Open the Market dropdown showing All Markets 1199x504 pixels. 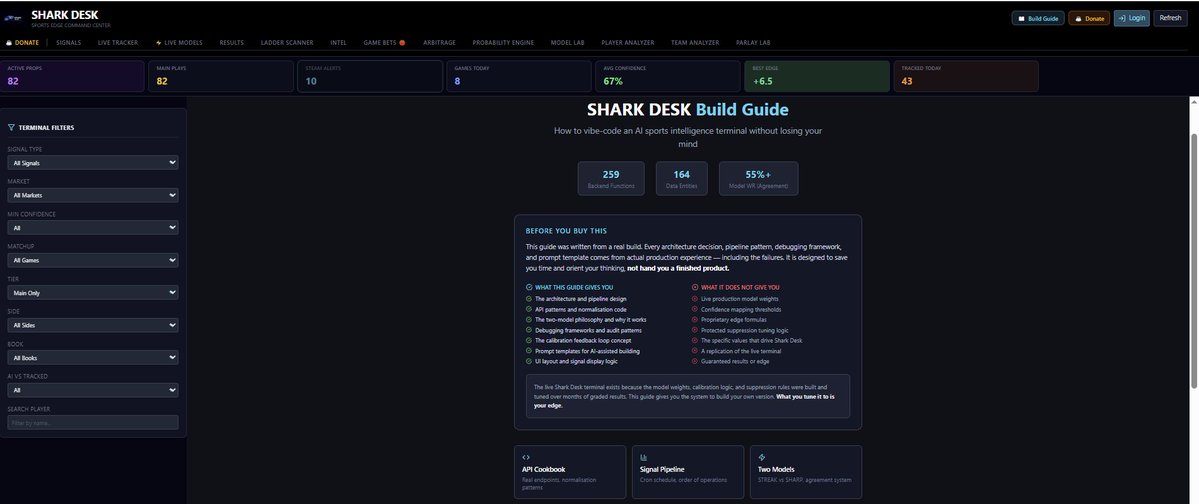coord(93,195)
